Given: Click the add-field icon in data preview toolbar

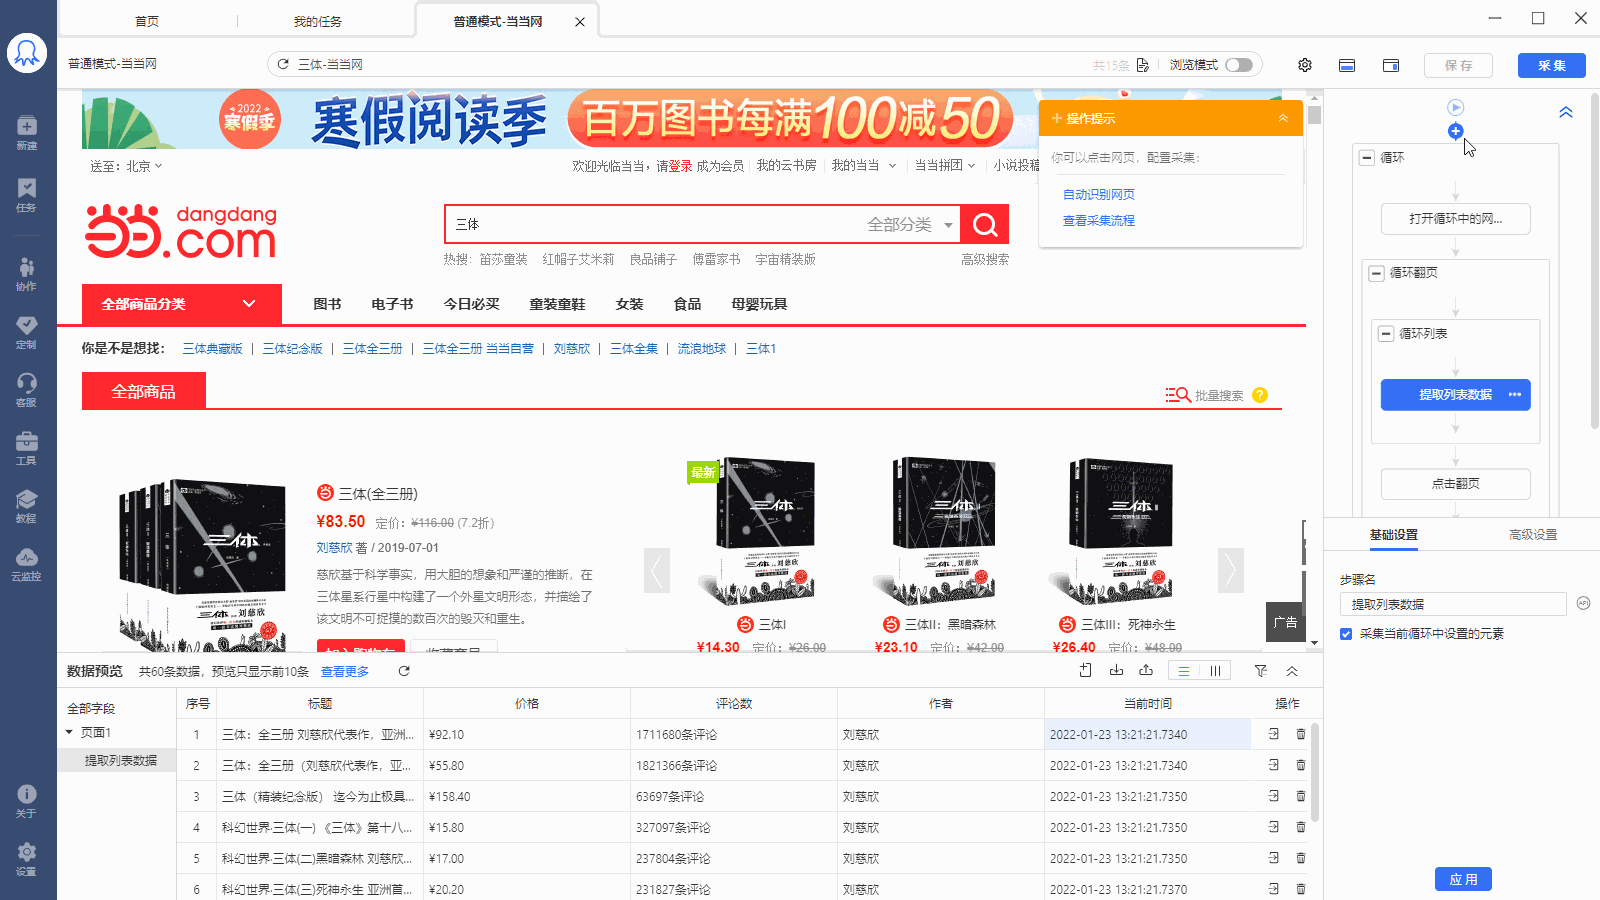Looking at the screenshot, I should (x=1085, y=671).
